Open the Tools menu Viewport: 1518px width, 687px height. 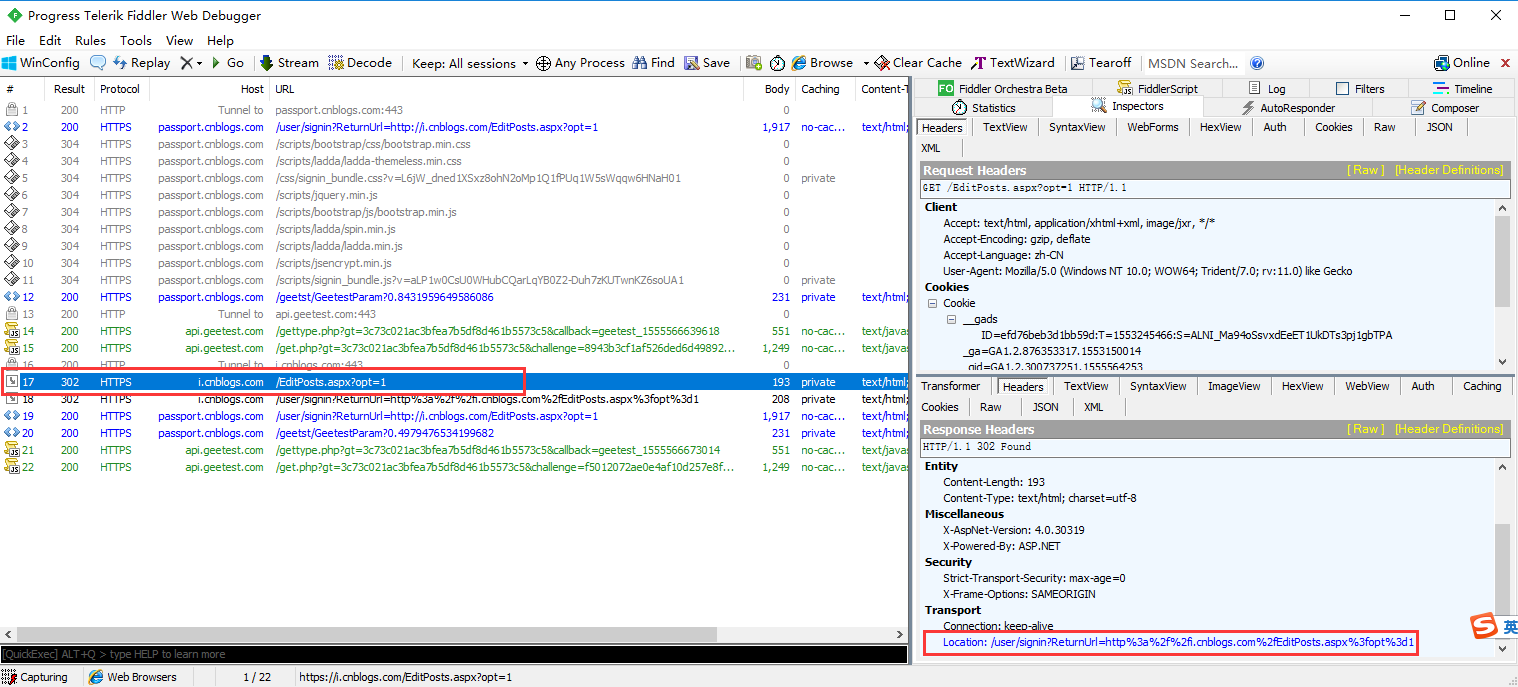[x=136, y=40]
